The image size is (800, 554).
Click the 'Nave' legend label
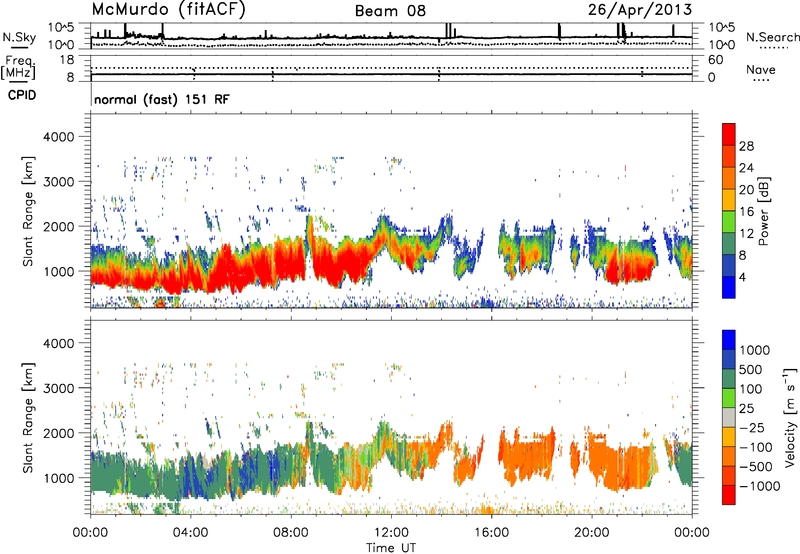[761, 69]
